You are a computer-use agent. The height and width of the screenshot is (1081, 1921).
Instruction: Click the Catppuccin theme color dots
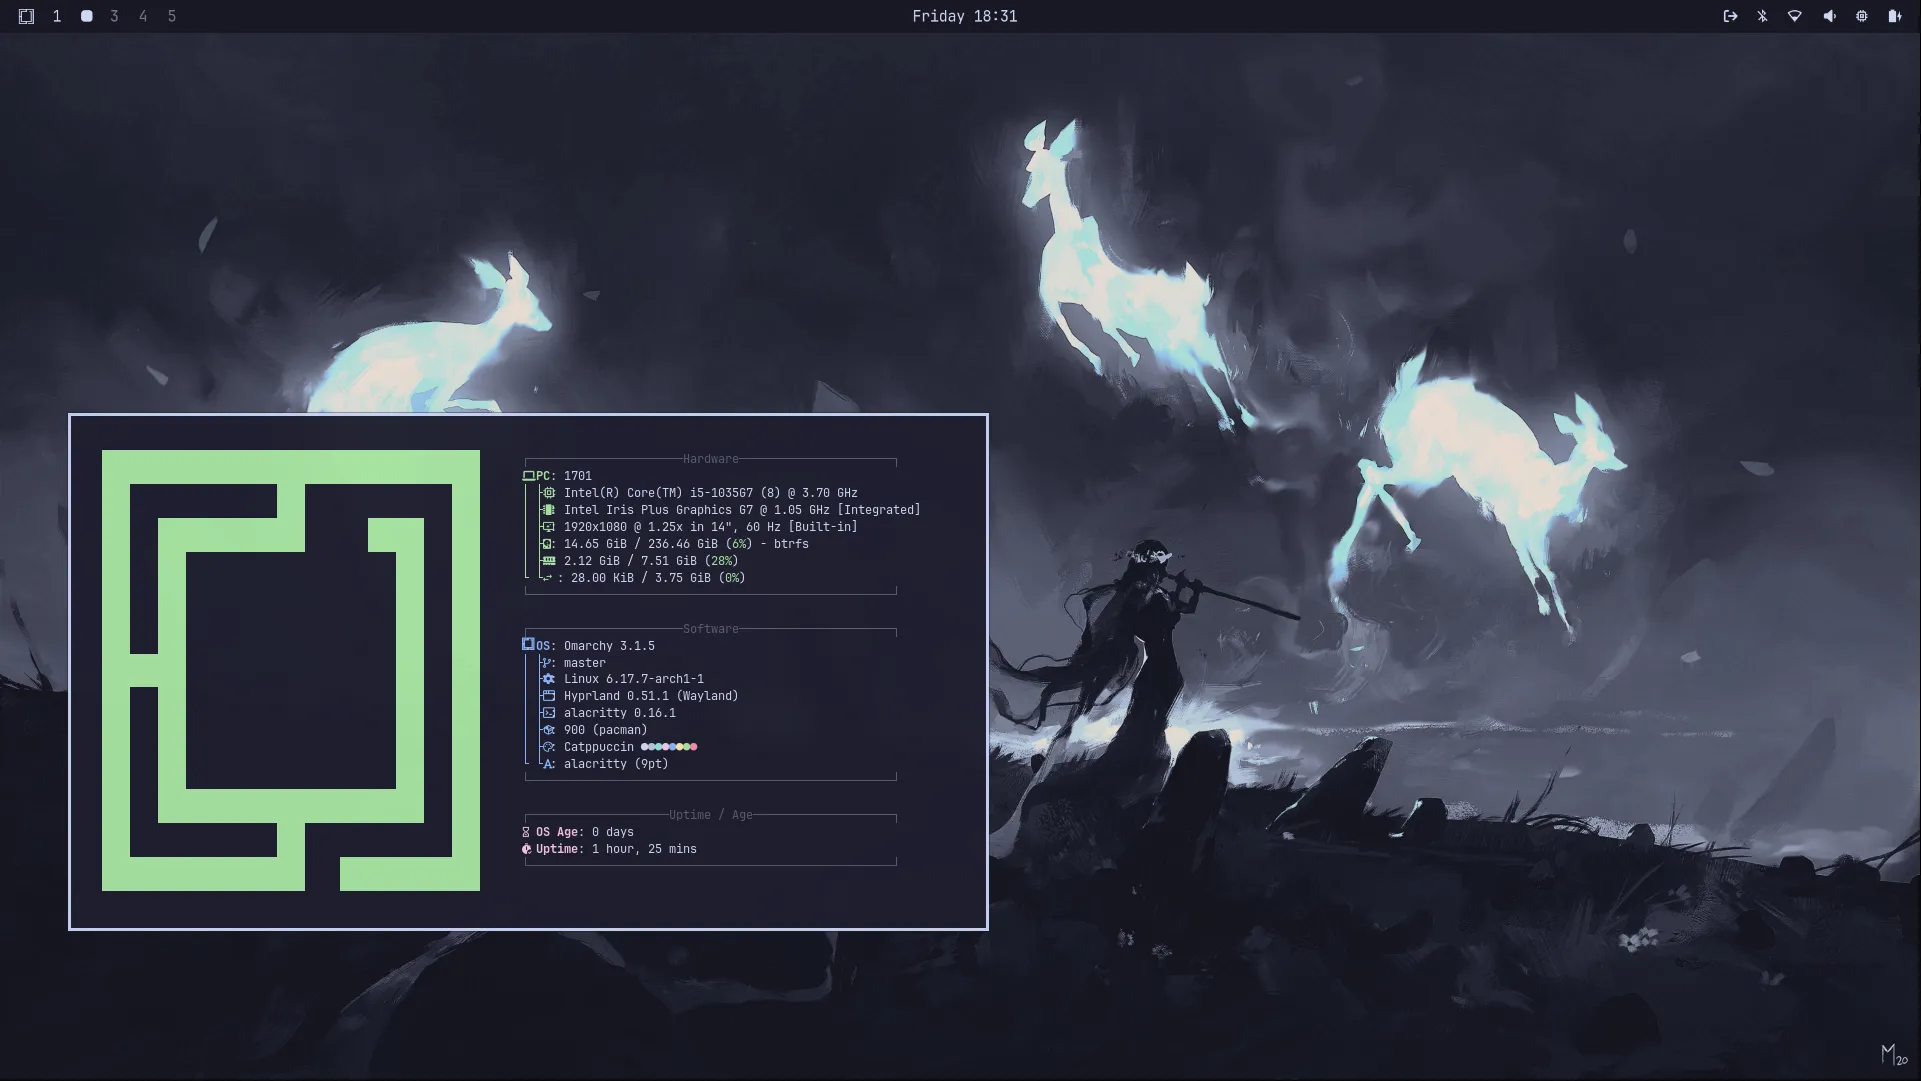coord(668,747)
